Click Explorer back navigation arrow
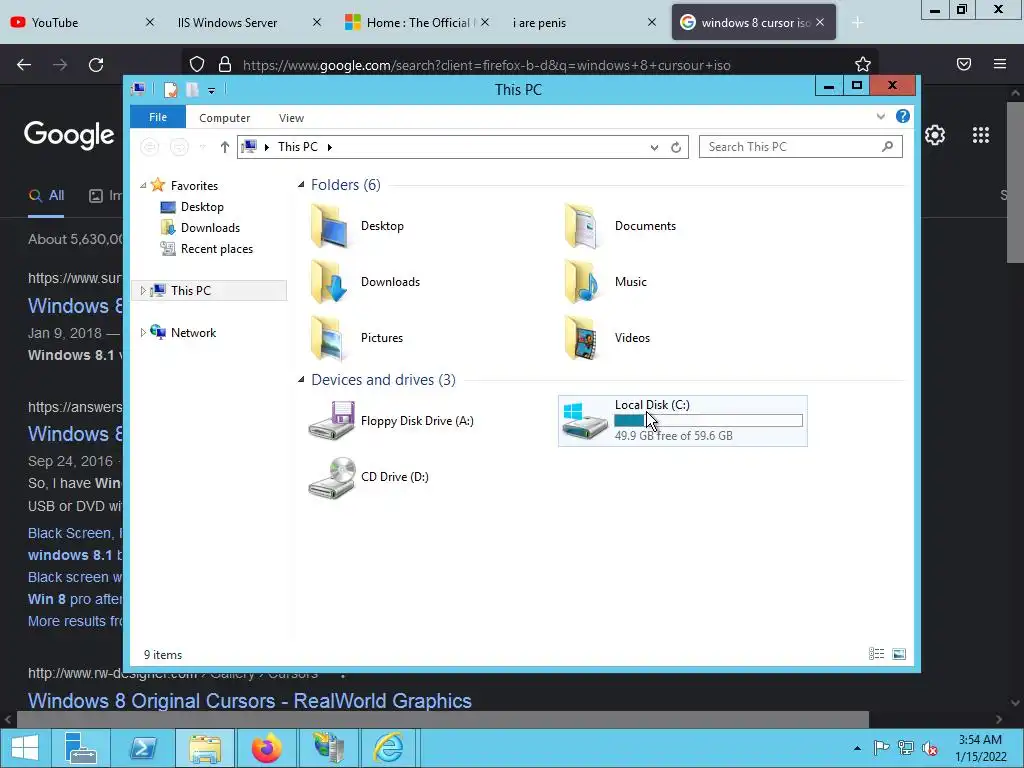The image size is (1024, 768). (150, 147)
